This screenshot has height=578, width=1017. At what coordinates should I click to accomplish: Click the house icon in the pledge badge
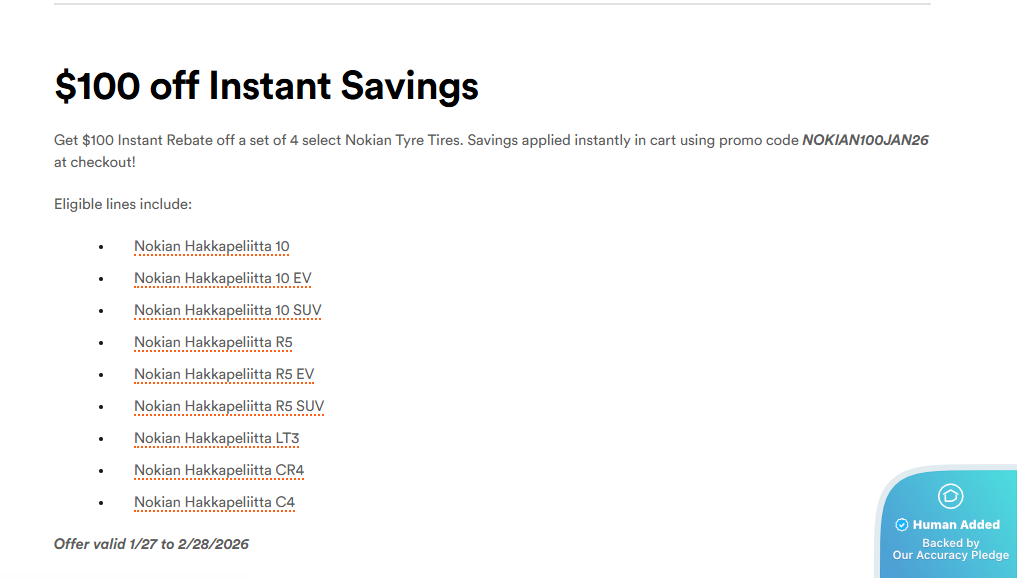coord(950,495)
